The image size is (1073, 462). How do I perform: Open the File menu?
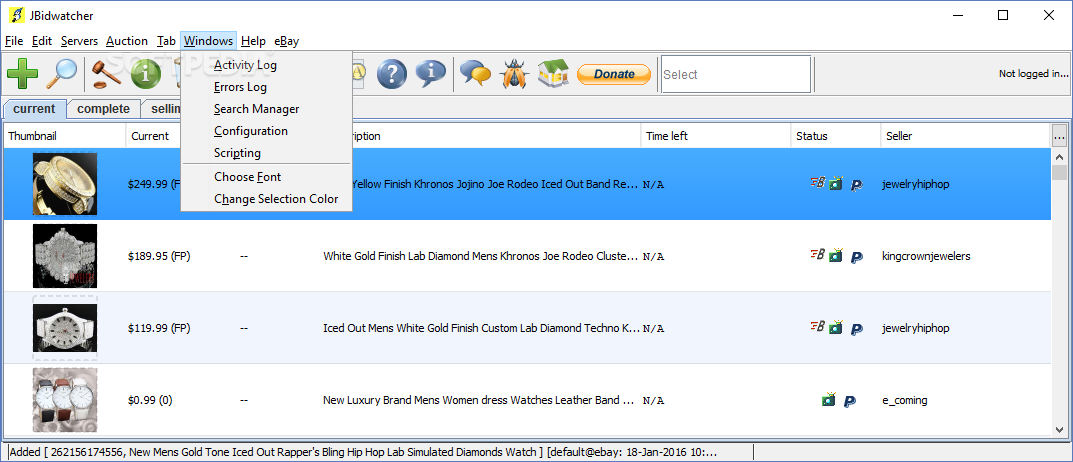(x=14, y=41)
